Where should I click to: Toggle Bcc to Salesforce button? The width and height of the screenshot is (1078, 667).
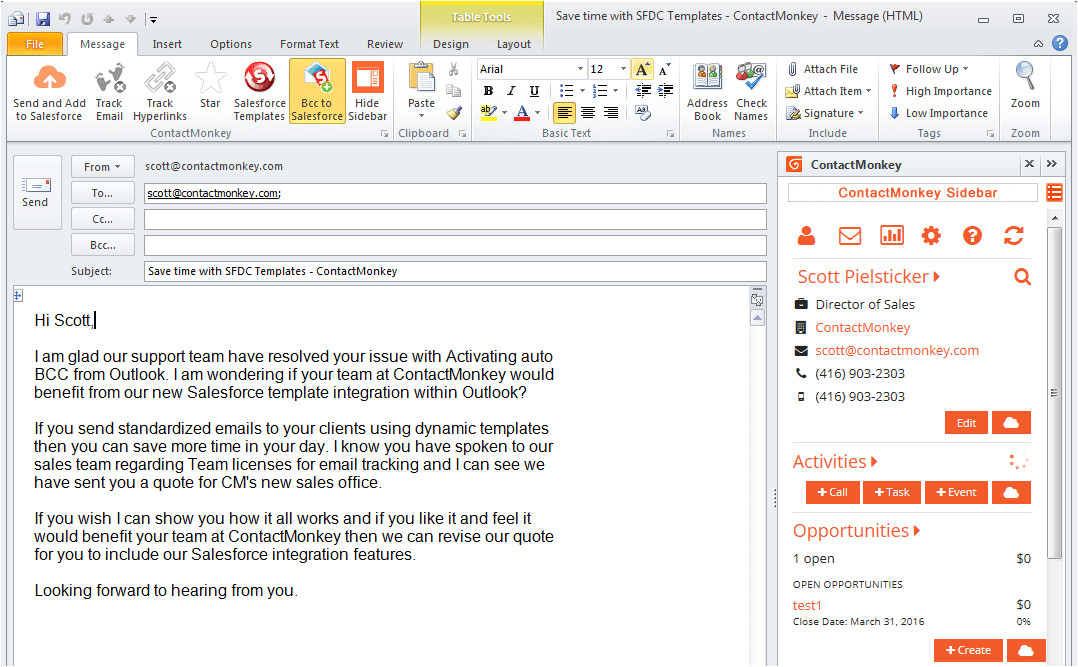point(317,91)
